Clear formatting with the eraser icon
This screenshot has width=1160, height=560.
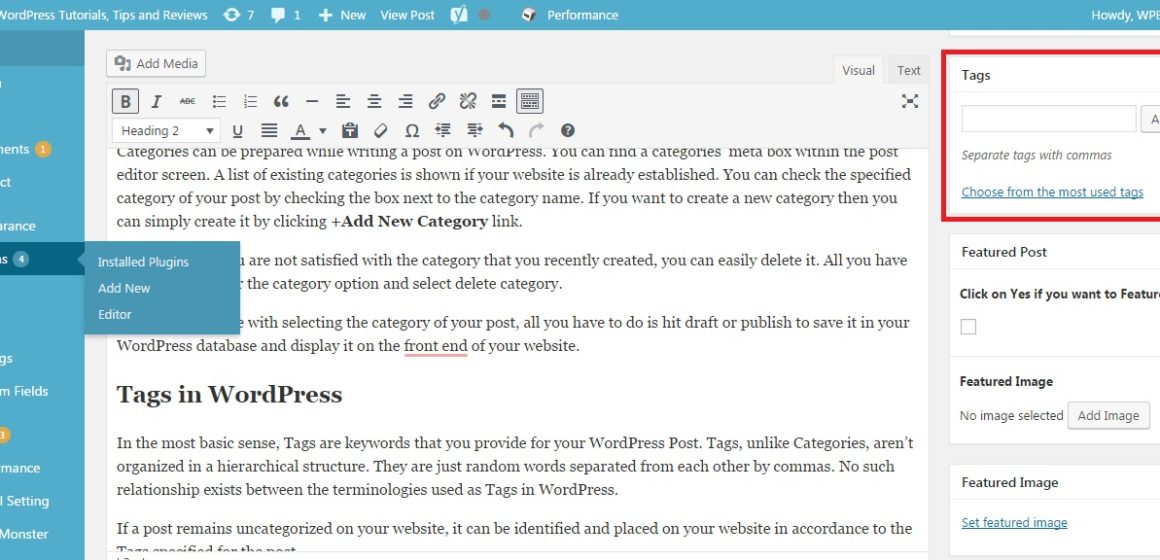click(x=381, y=131)
